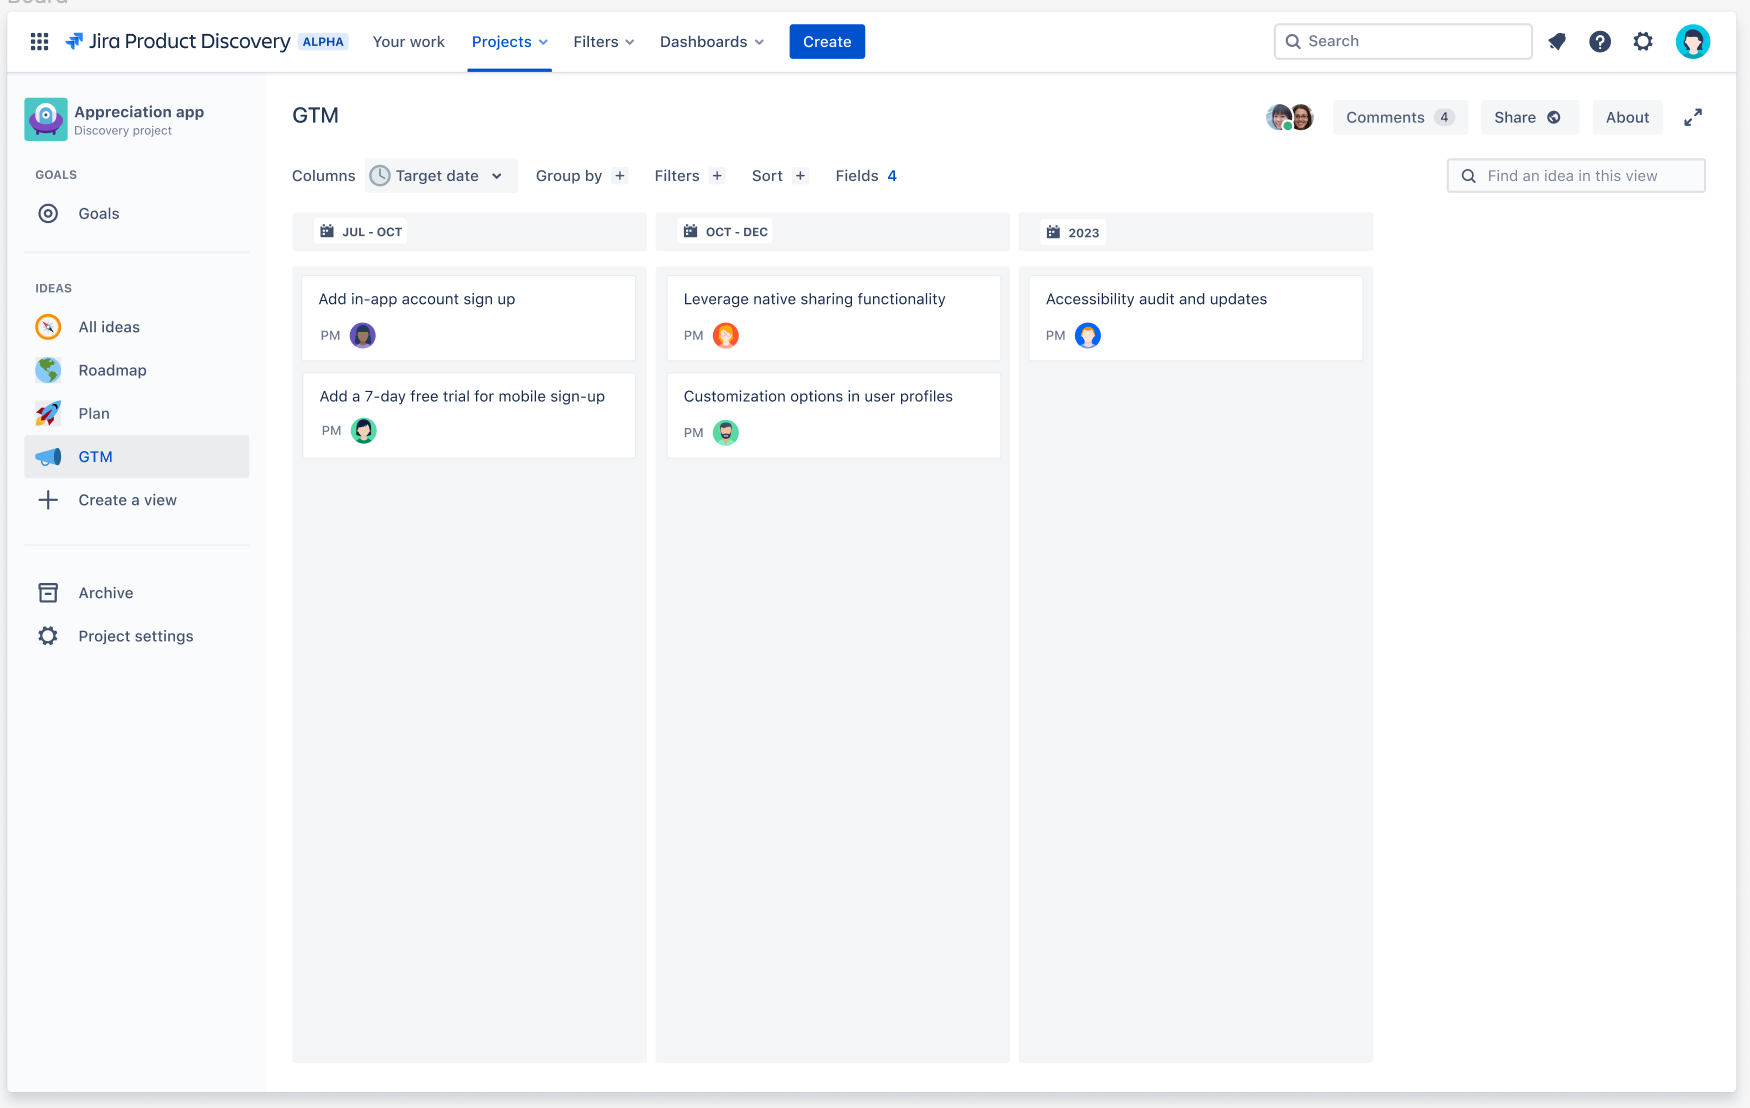This screenshot has width=1750, height=1108.
Task: Open the Filters menu in top navigation
Action: pyautogui.click(x=604, y=42)
